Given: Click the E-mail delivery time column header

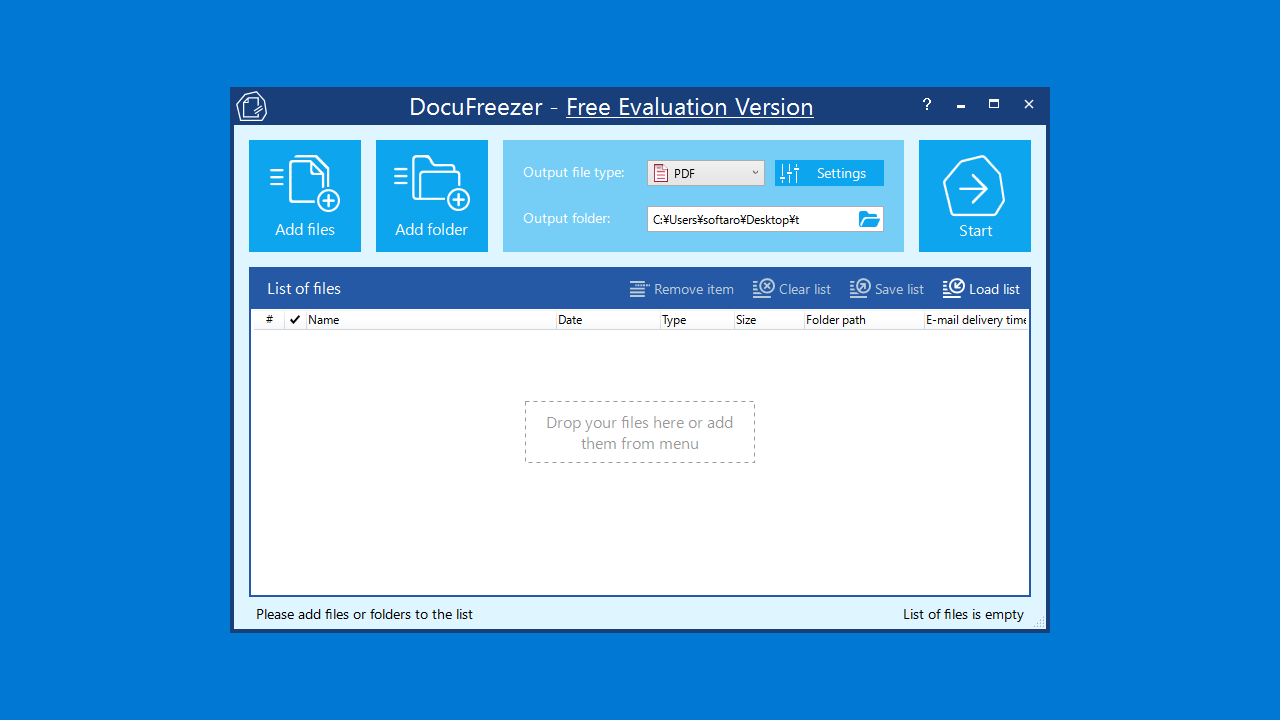Looking at the screenshot, I should tap(976, 320).
